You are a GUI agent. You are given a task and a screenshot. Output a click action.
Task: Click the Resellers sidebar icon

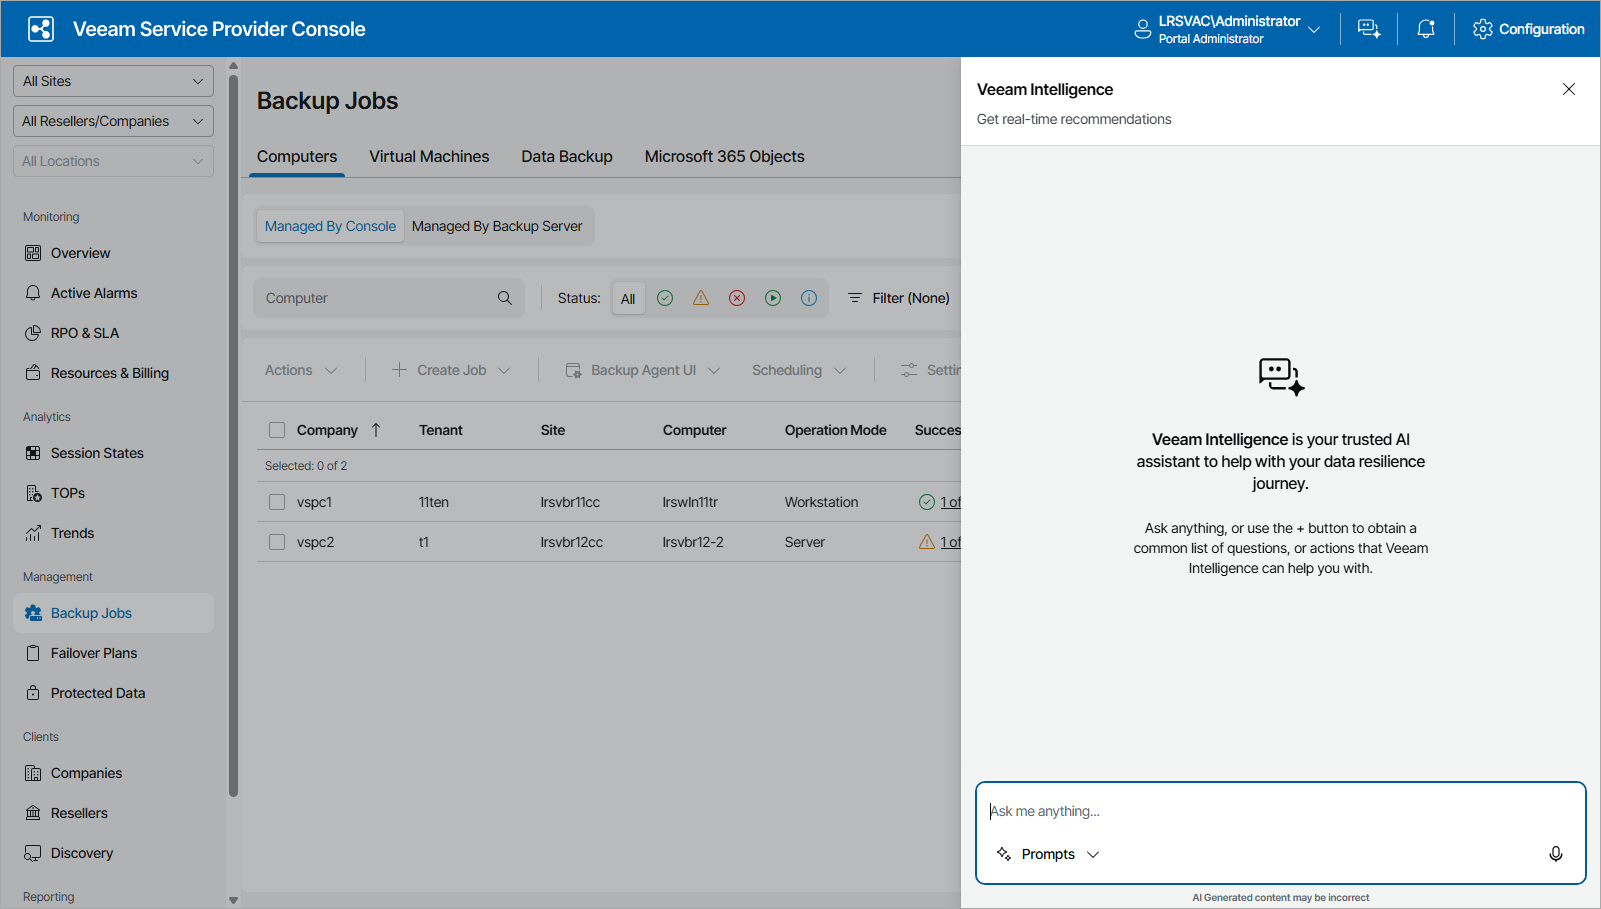click(x=33, y=813)
